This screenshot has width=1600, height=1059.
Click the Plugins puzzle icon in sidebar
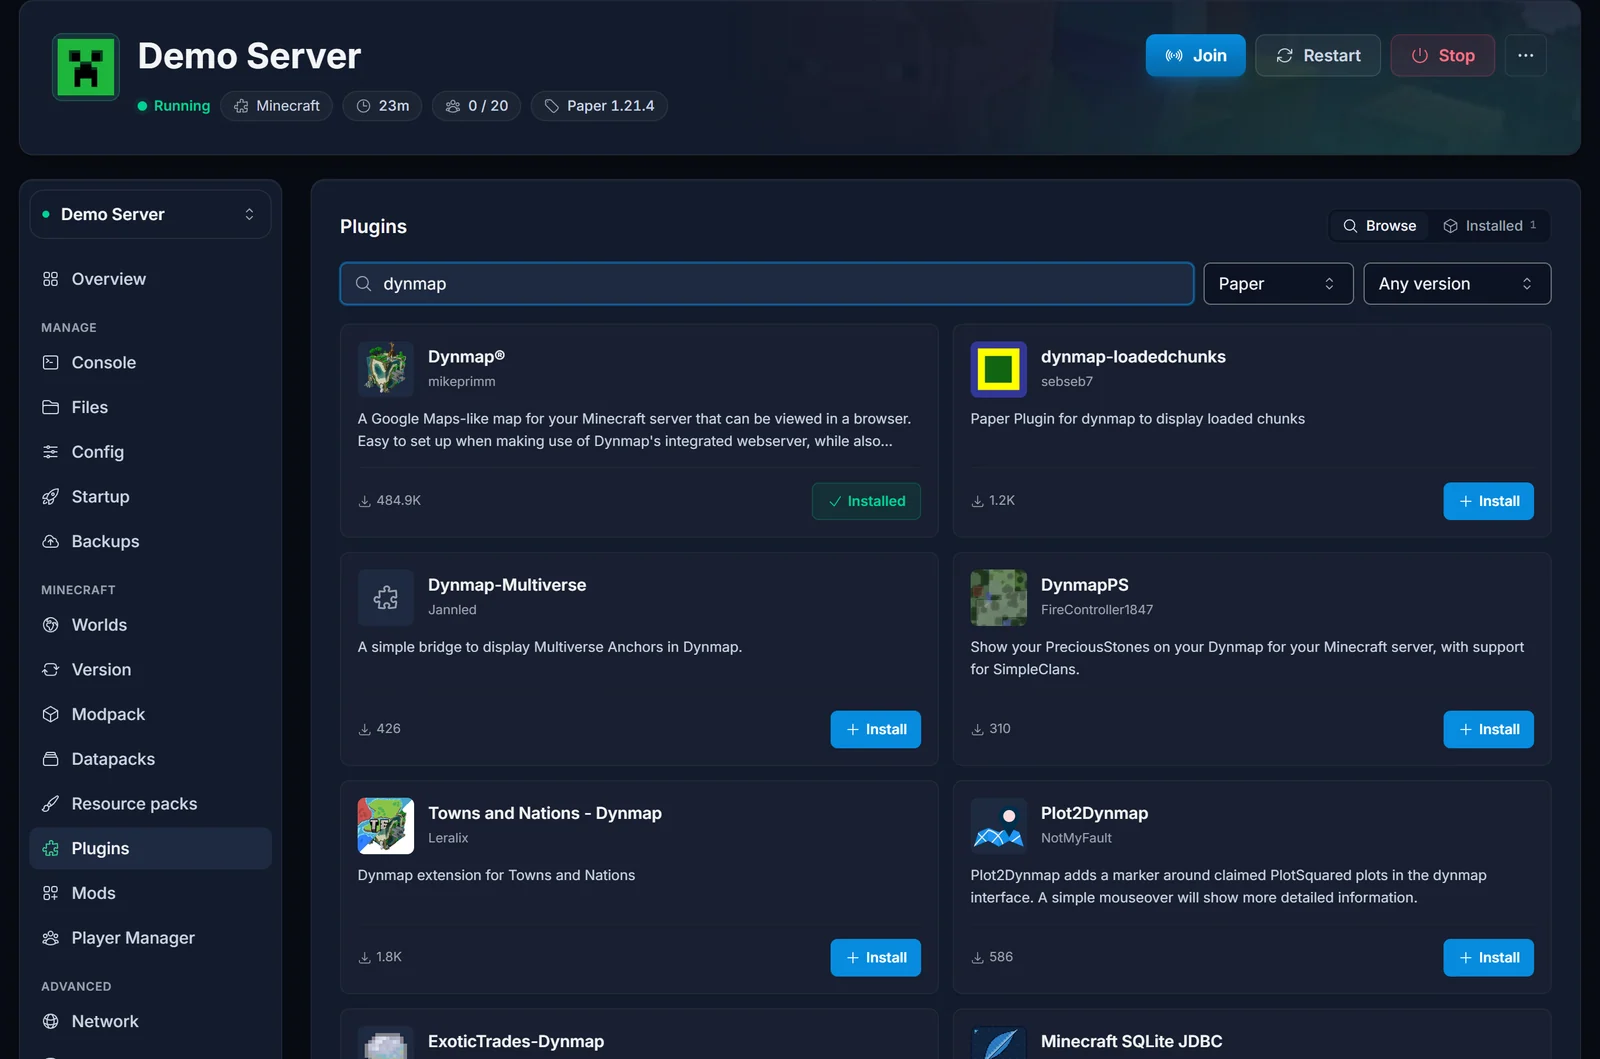(x=51, y=848)
